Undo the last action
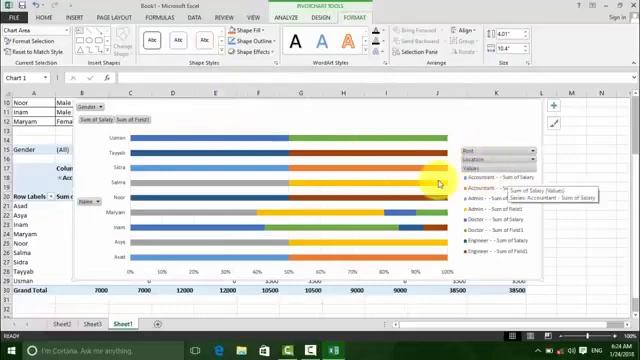 click(x=36, y=6)
